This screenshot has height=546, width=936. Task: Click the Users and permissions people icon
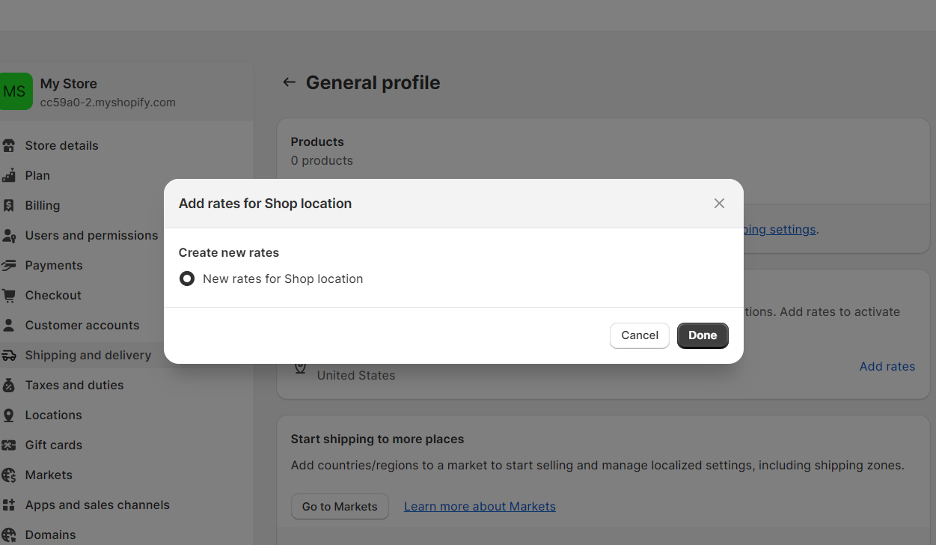8,236
